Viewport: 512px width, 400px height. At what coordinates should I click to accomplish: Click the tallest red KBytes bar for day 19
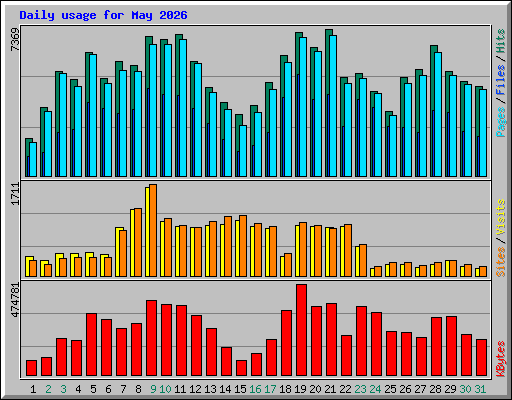[301, 330]
